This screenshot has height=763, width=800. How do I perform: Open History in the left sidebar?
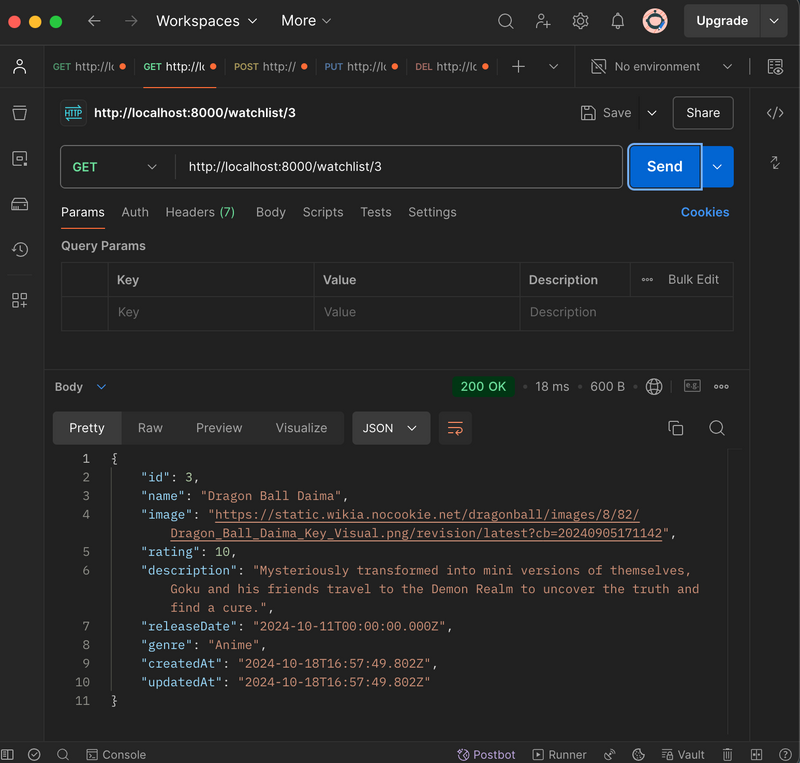[19, 250]
